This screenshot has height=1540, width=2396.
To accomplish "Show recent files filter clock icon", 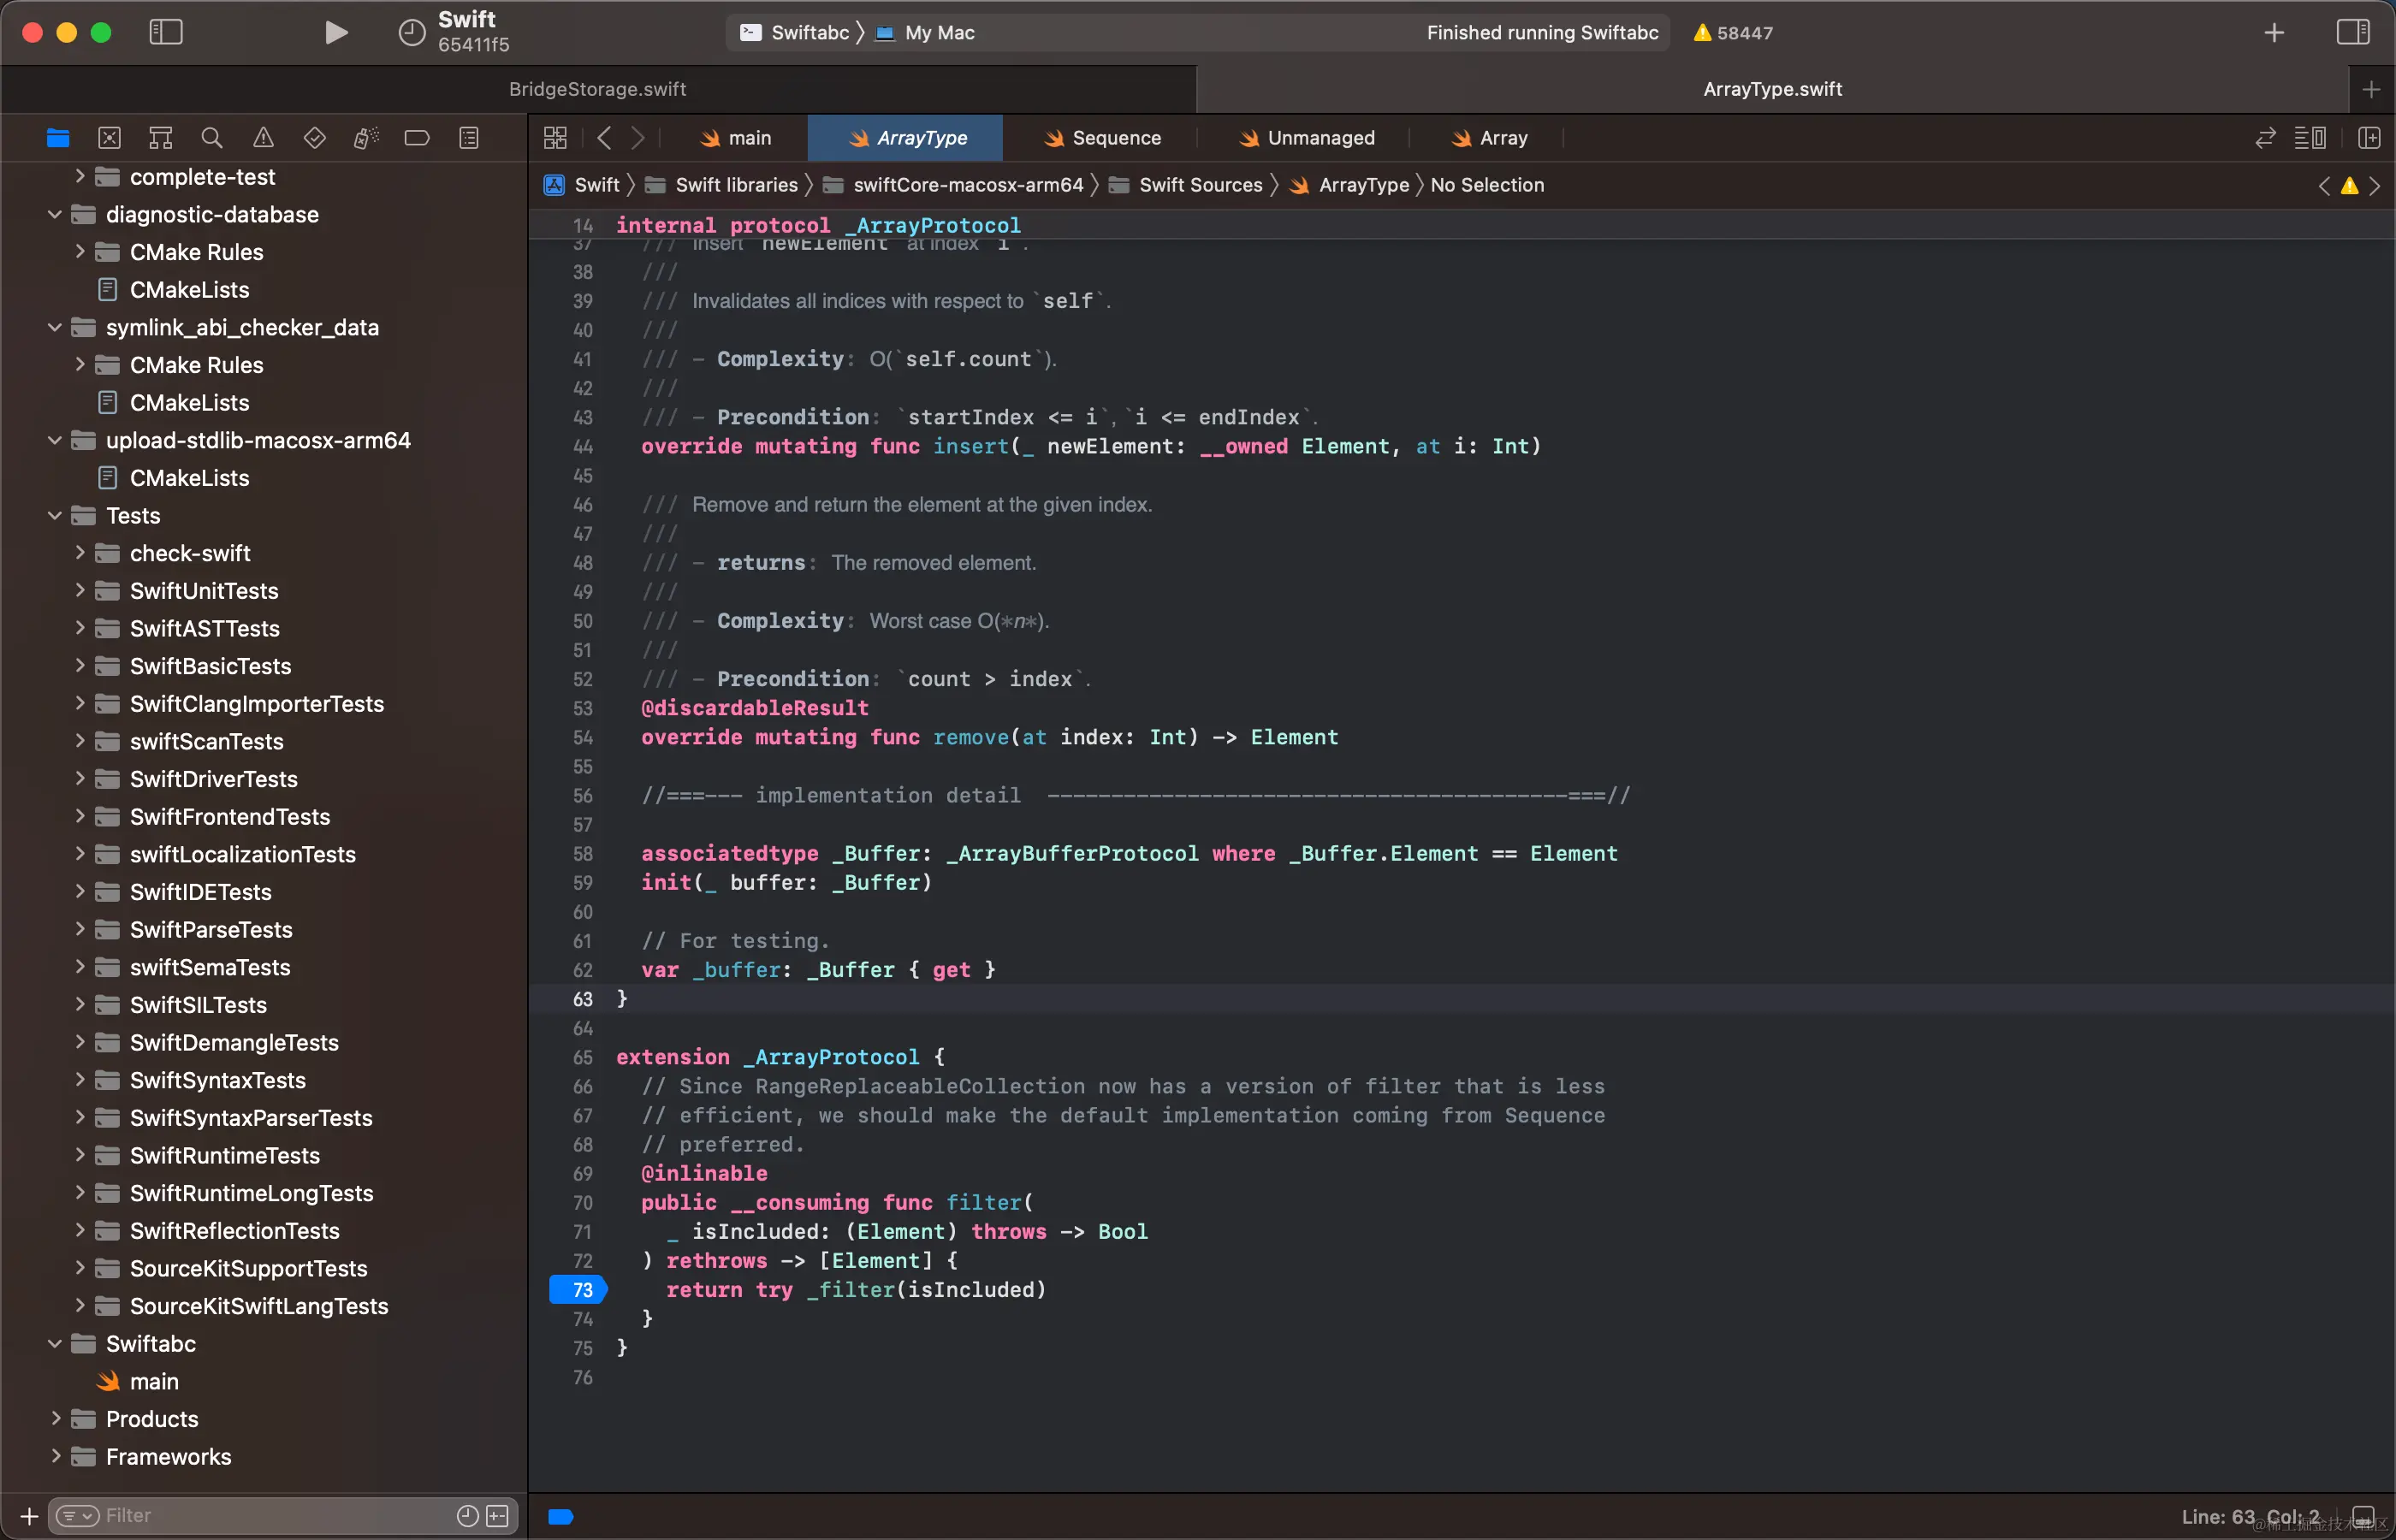I will pyautogui.click(x=467, y=1516).
